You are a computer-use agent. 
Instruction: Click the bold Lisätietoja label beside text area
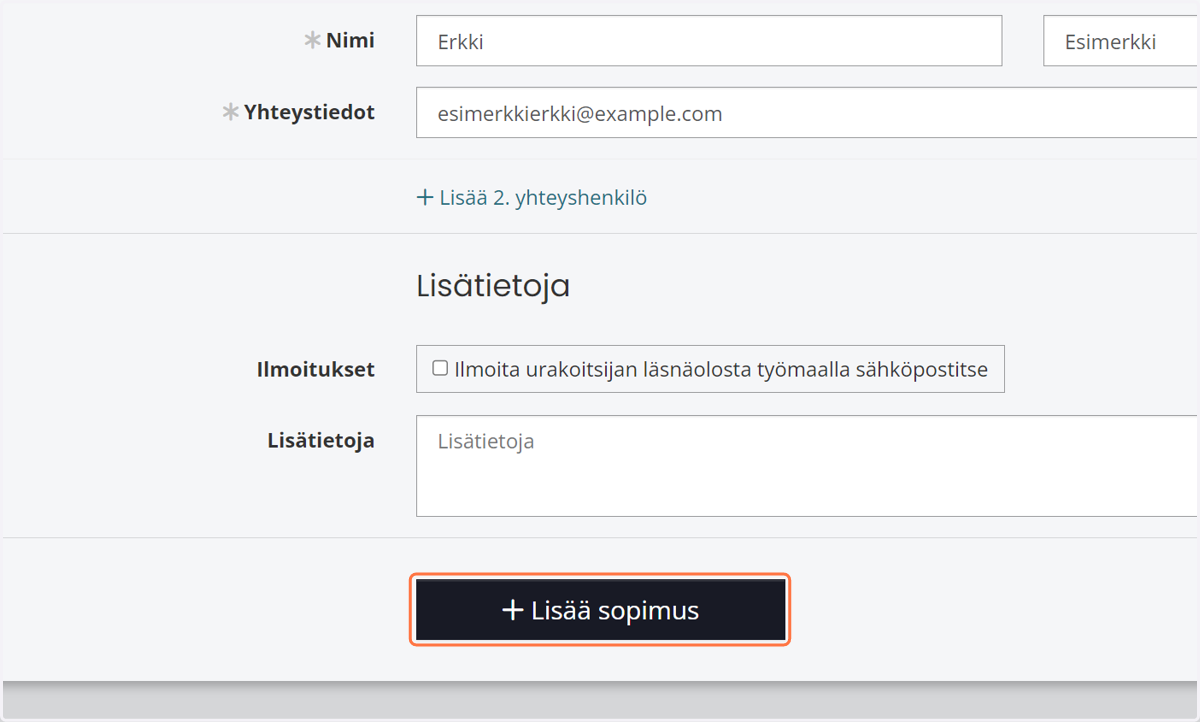321,440
